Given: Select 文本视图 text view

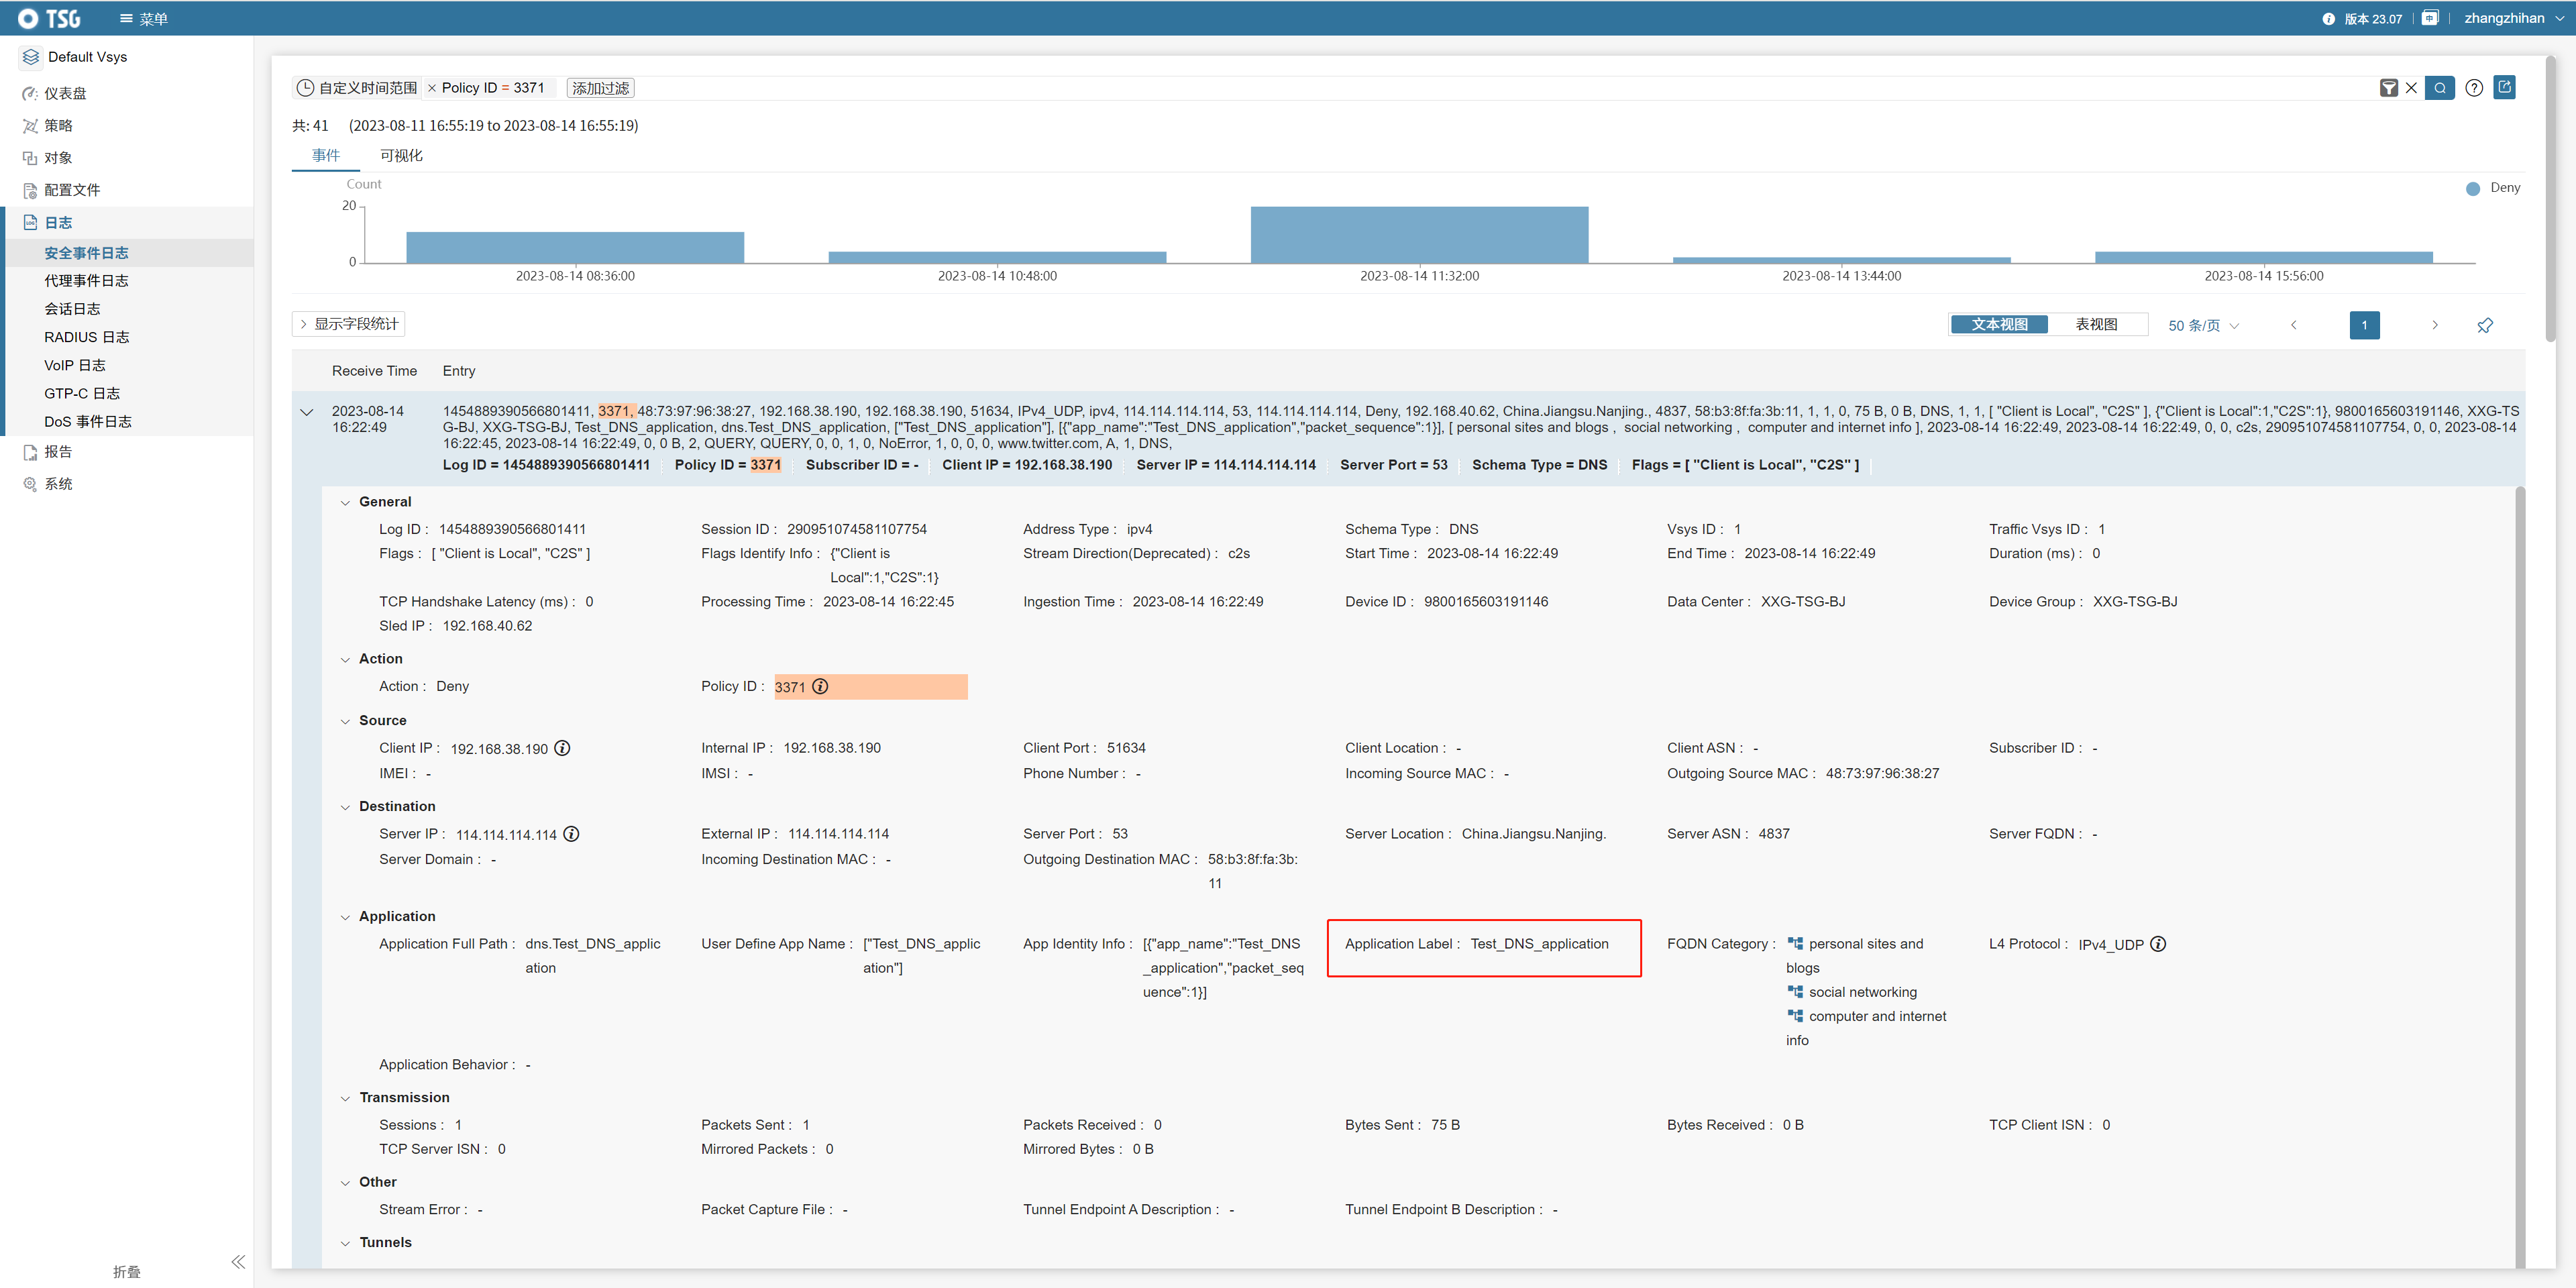Looking at the screenshot, I should coord(1999,324).
